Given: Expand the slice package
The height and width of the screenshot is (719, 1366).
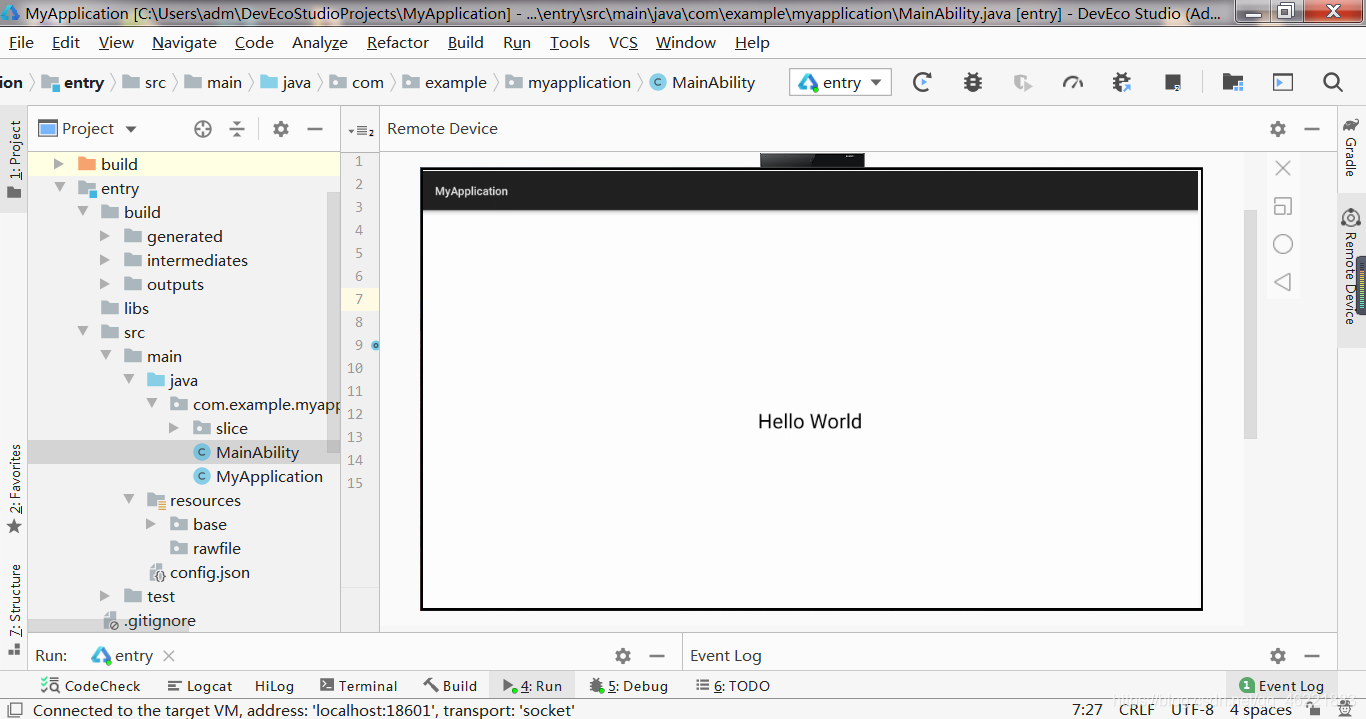Looking at the screenshot, I should click(x=174, y=428).
